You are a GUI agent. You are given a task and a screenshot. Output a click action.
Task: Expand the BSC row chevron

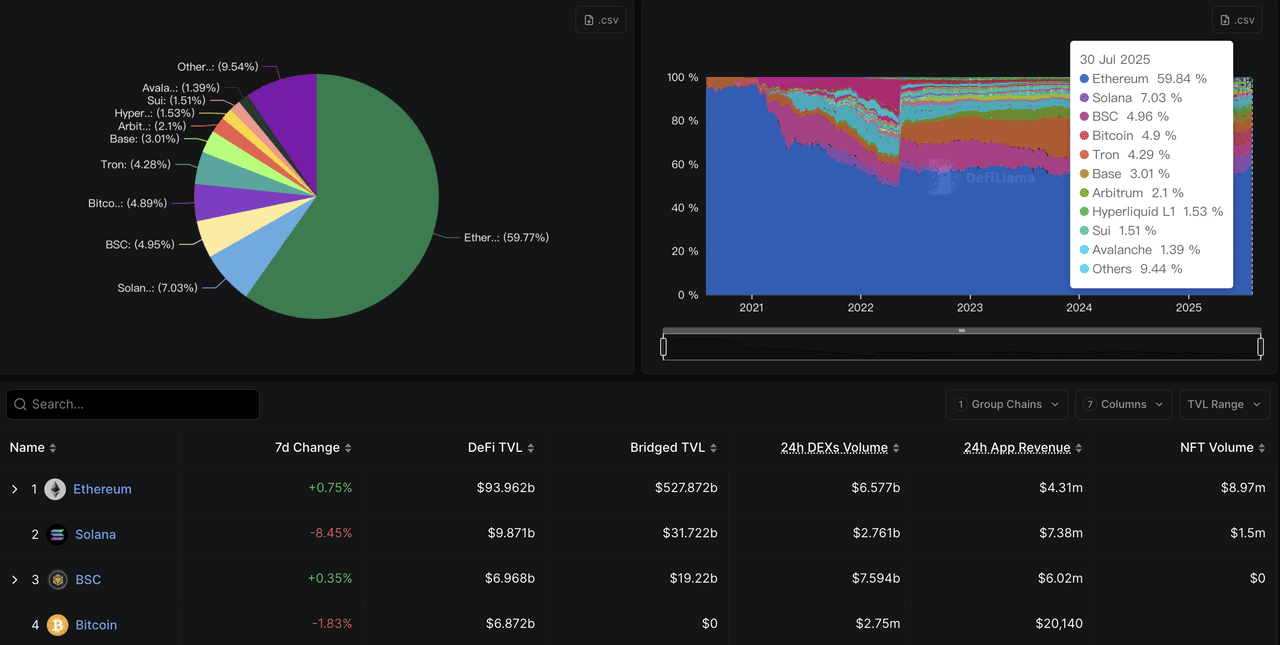coord(14,579)
